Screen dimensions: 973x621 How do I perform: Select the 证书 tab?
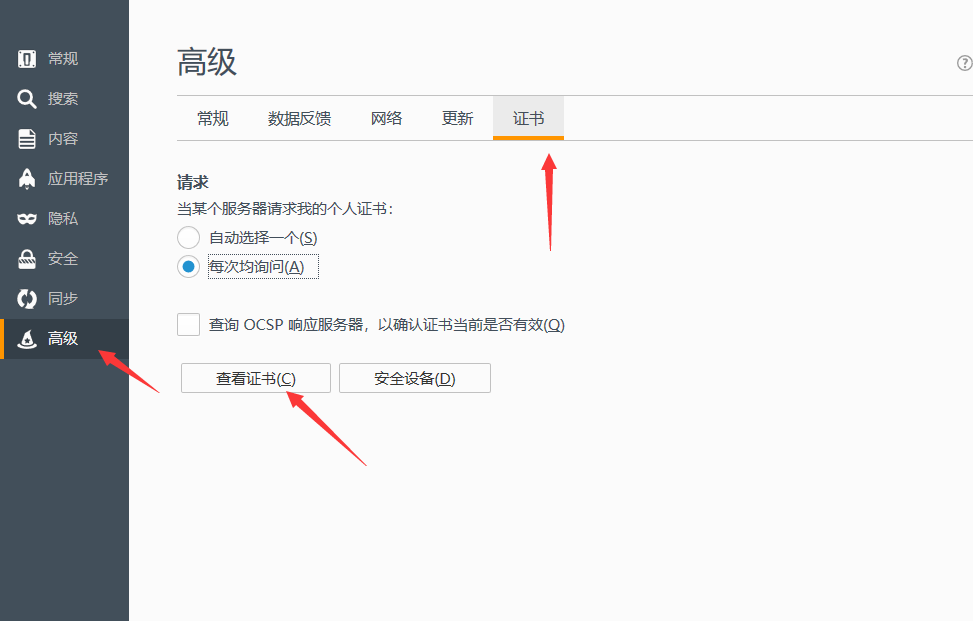coord(528,118)
